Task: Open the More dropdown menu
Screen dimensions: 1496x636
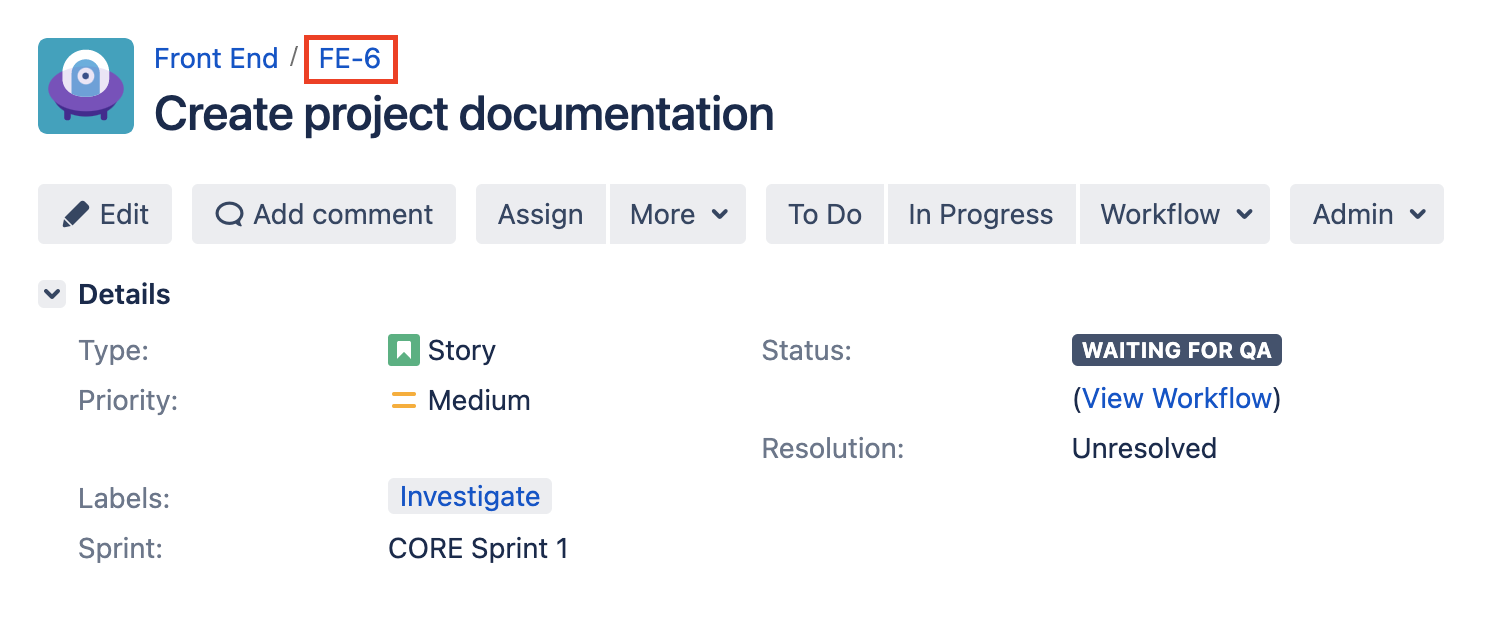Action: click(x=678, y=214)
